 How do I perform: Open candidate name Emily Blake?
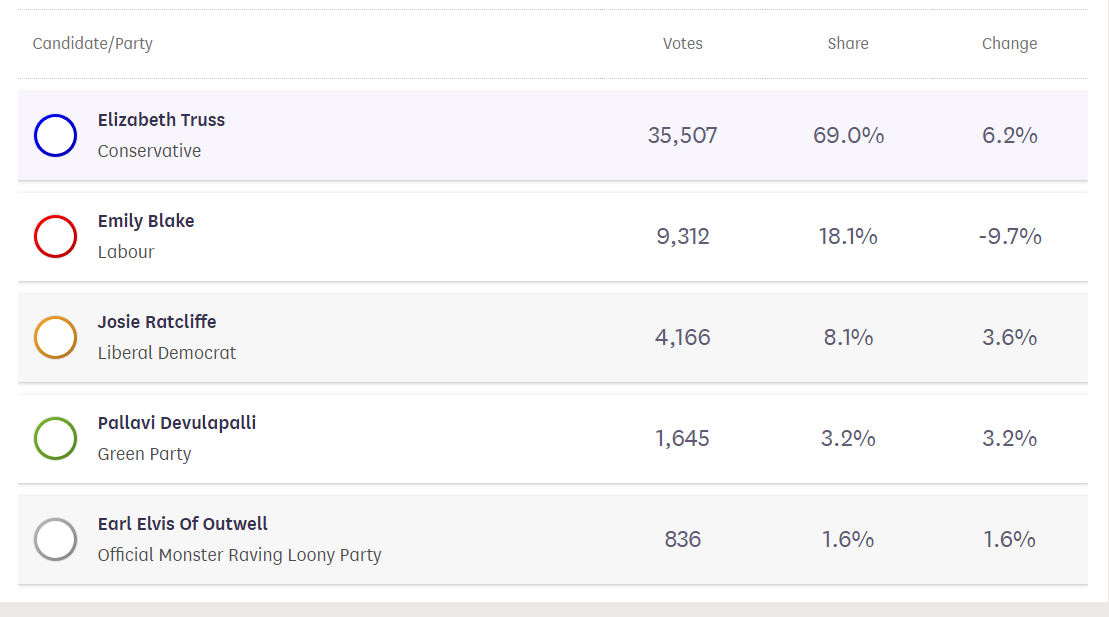[x=146, y=221]
